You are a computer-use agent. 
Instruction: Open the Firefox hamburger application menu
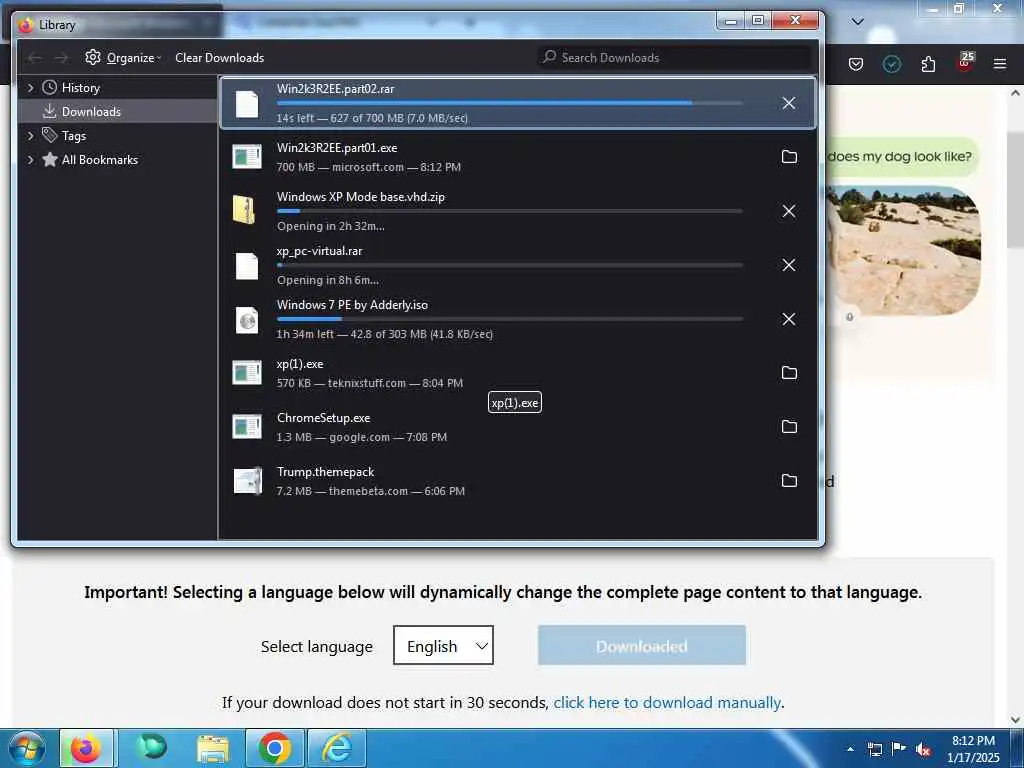[1000, 64]
